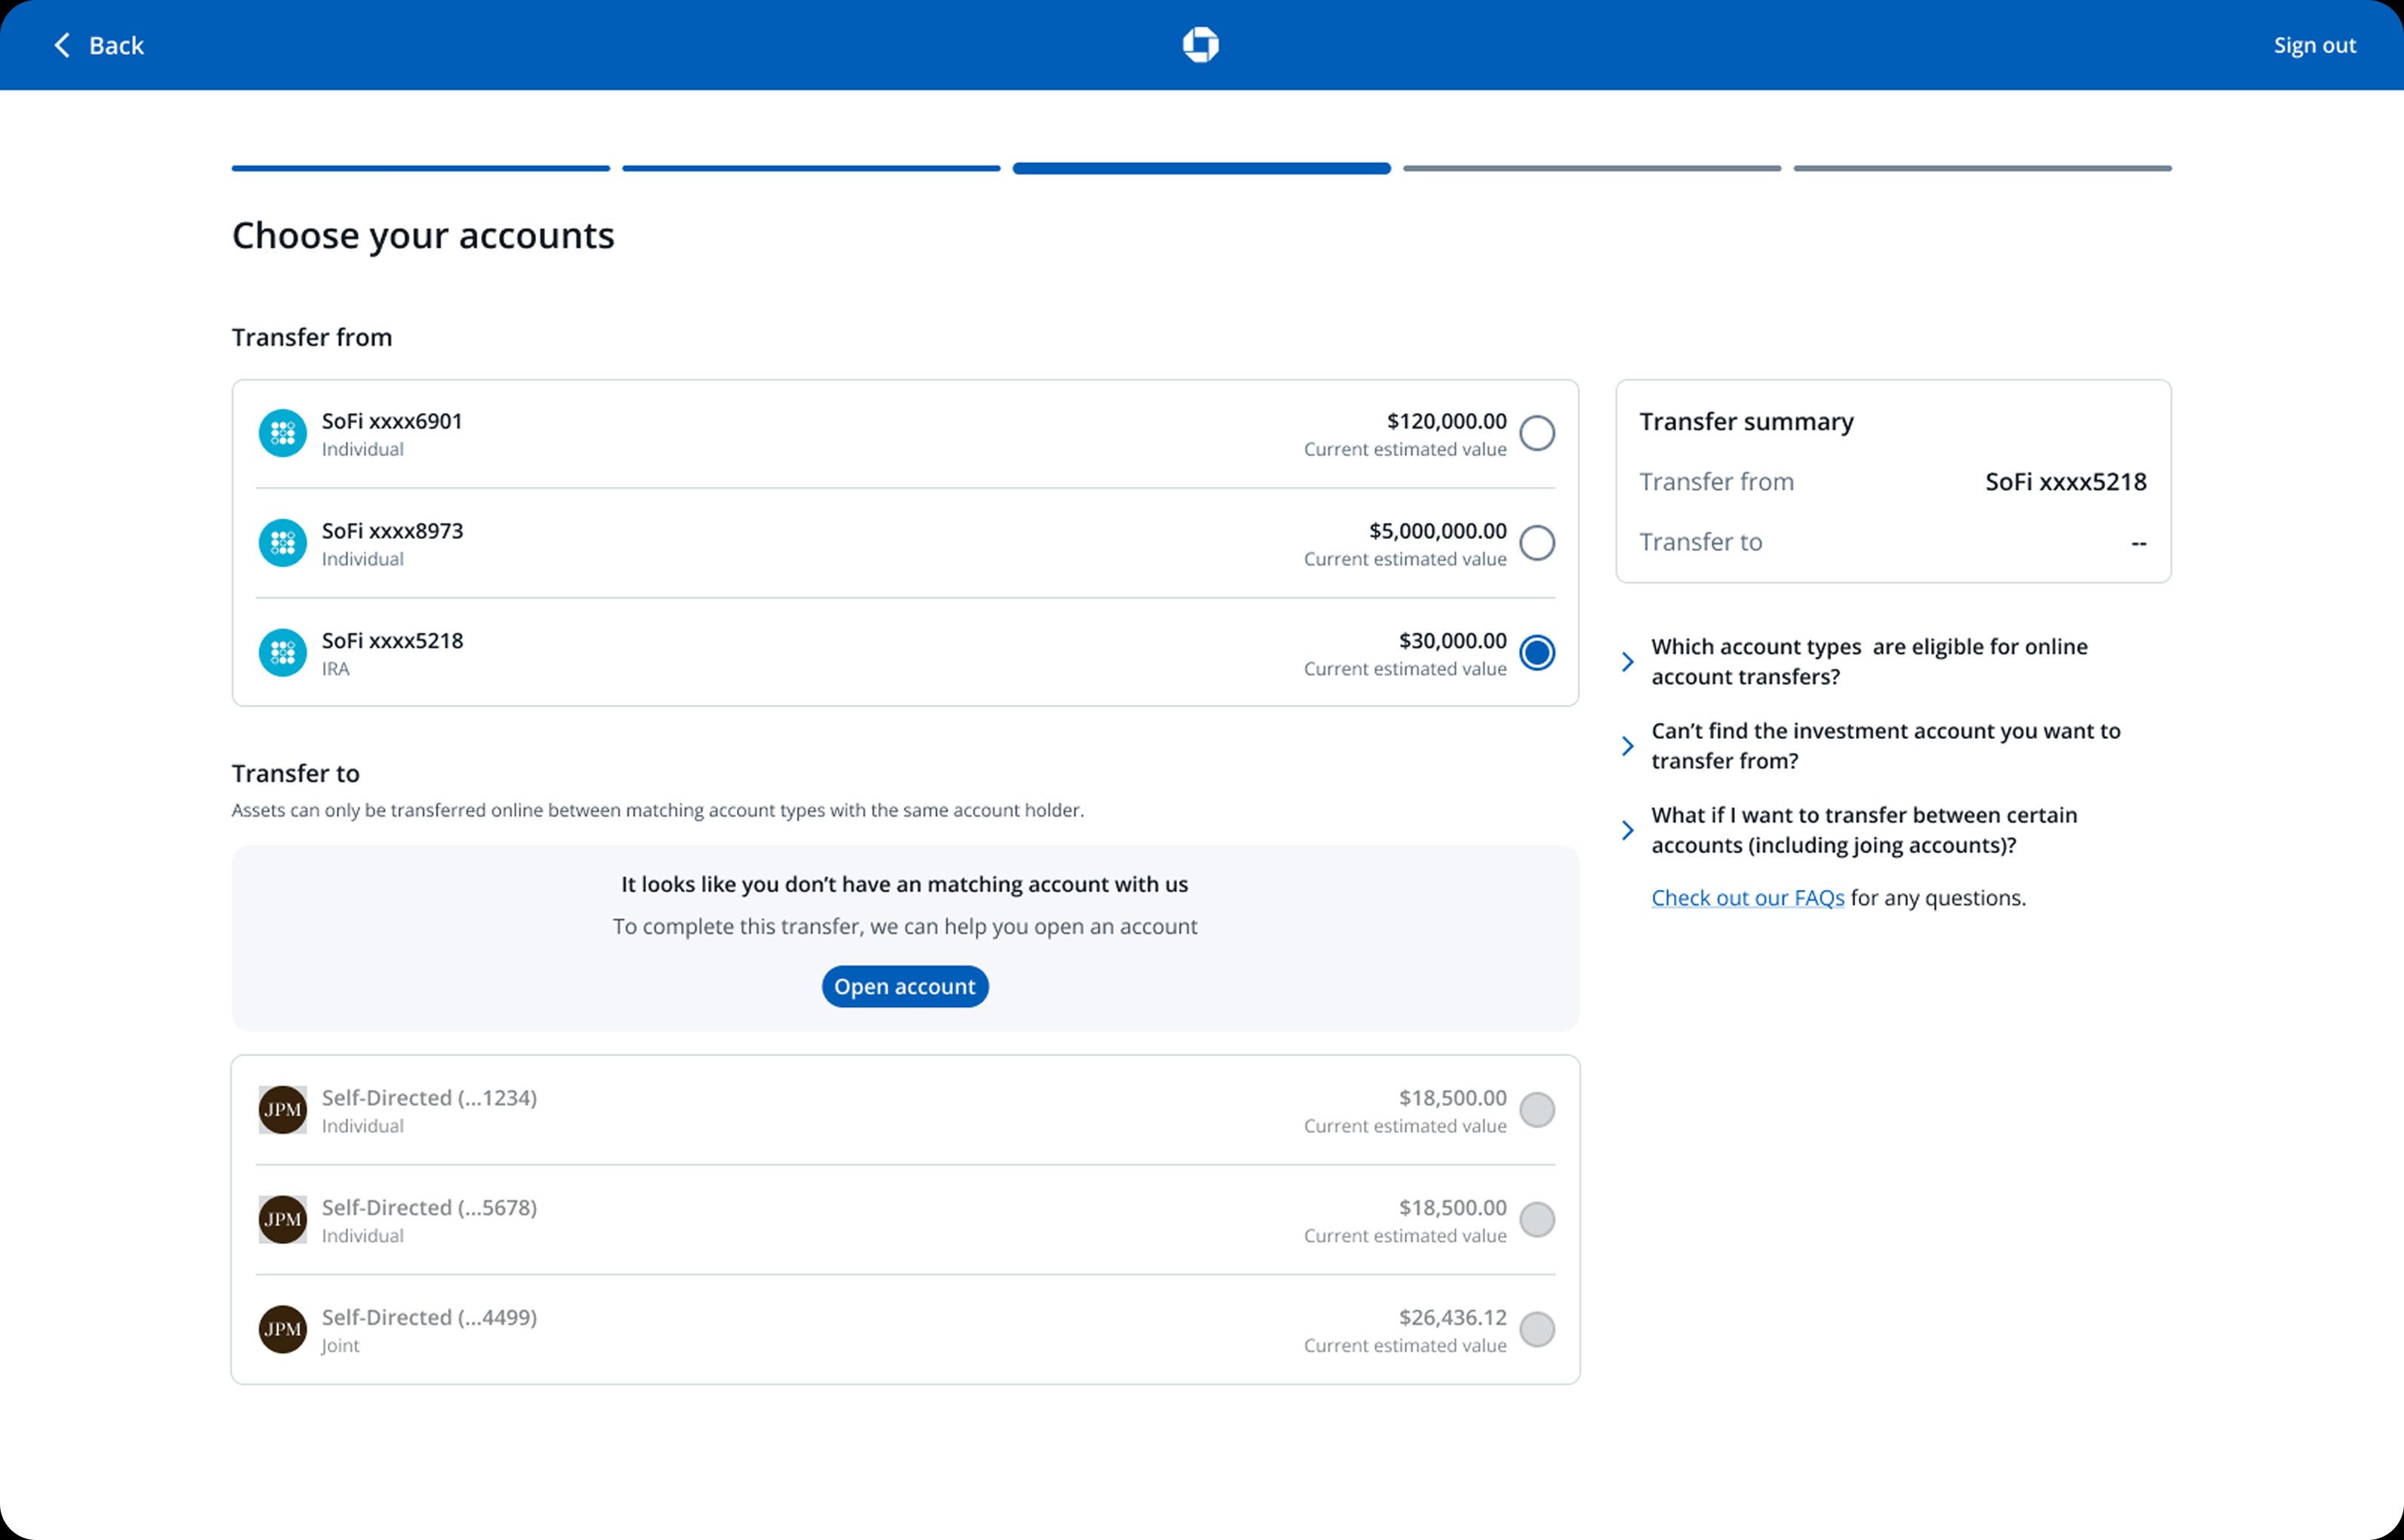
Task: Click $120,000.00 value text
Action: (x=1446, y=422)
